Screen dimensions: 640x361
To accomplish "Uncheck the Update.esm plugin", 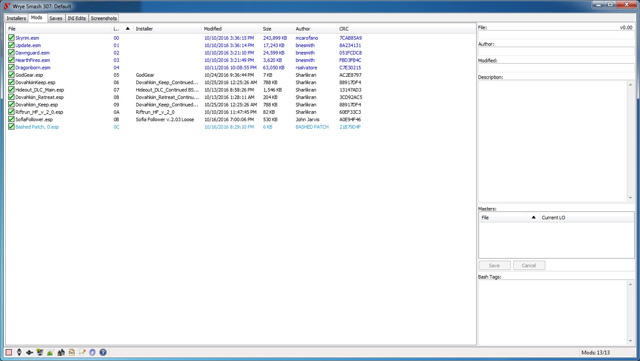I will coord(11,45).
